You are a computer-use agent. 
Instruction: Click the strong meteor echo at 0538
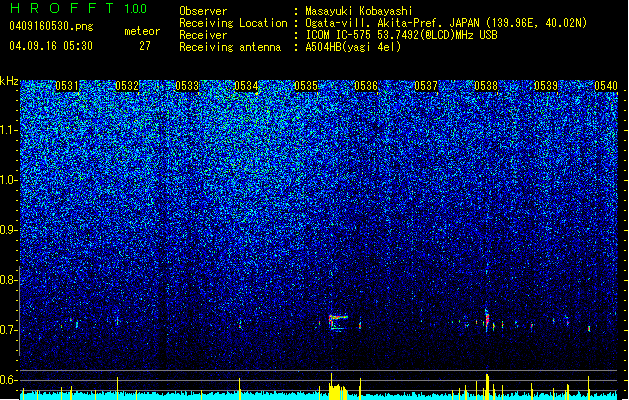tap(487, 320)
